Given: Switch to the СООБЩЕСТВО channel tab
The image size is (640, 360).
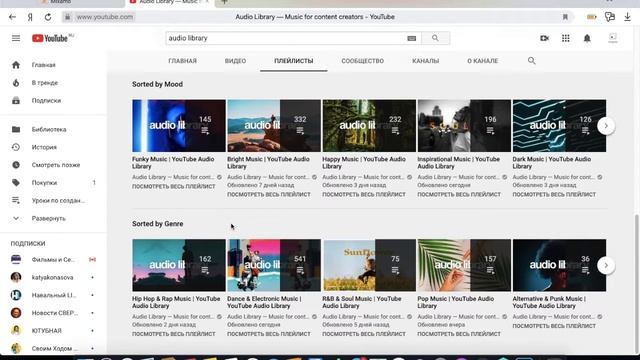Looking at the screenshot, I should (x=362, y=61).
